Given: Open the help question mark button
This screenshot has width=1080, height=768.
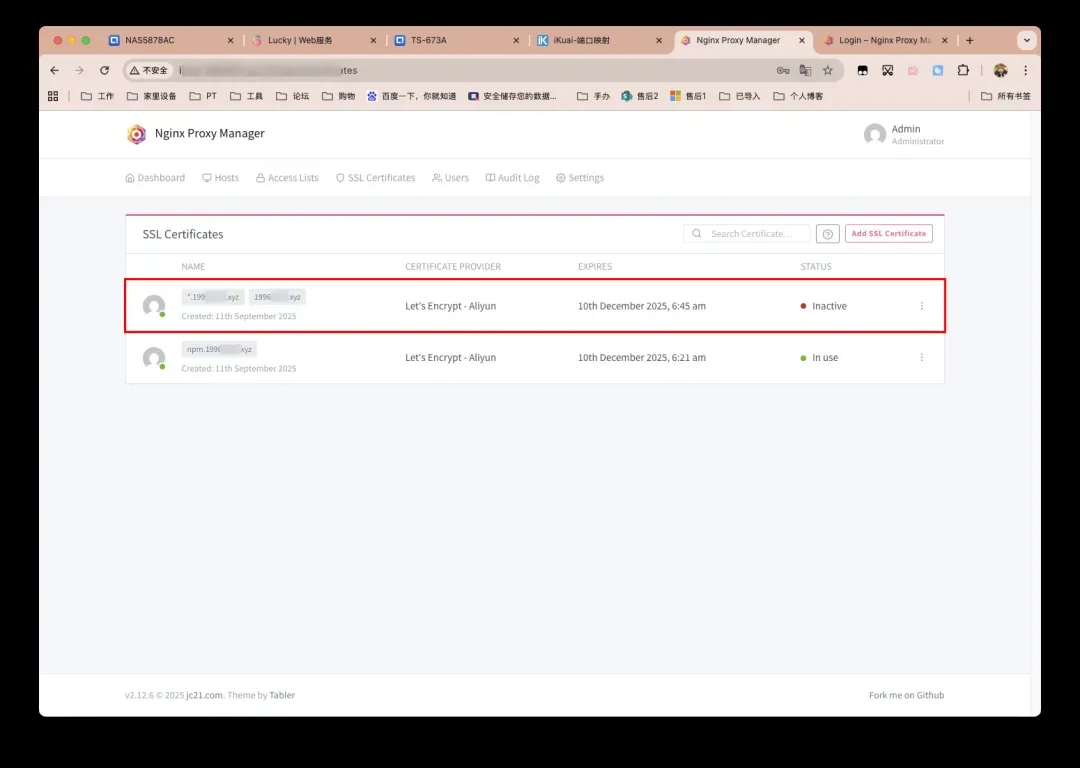Looking at the screenshot, I should coord(827,234).
